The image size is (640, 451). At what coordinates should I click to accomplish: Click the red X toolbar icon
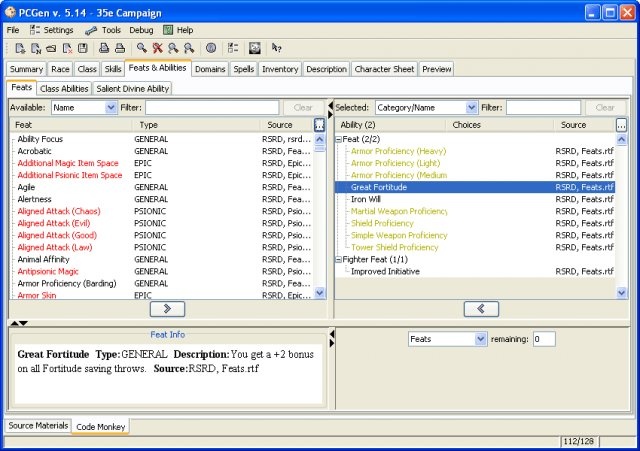click(158, 48)
